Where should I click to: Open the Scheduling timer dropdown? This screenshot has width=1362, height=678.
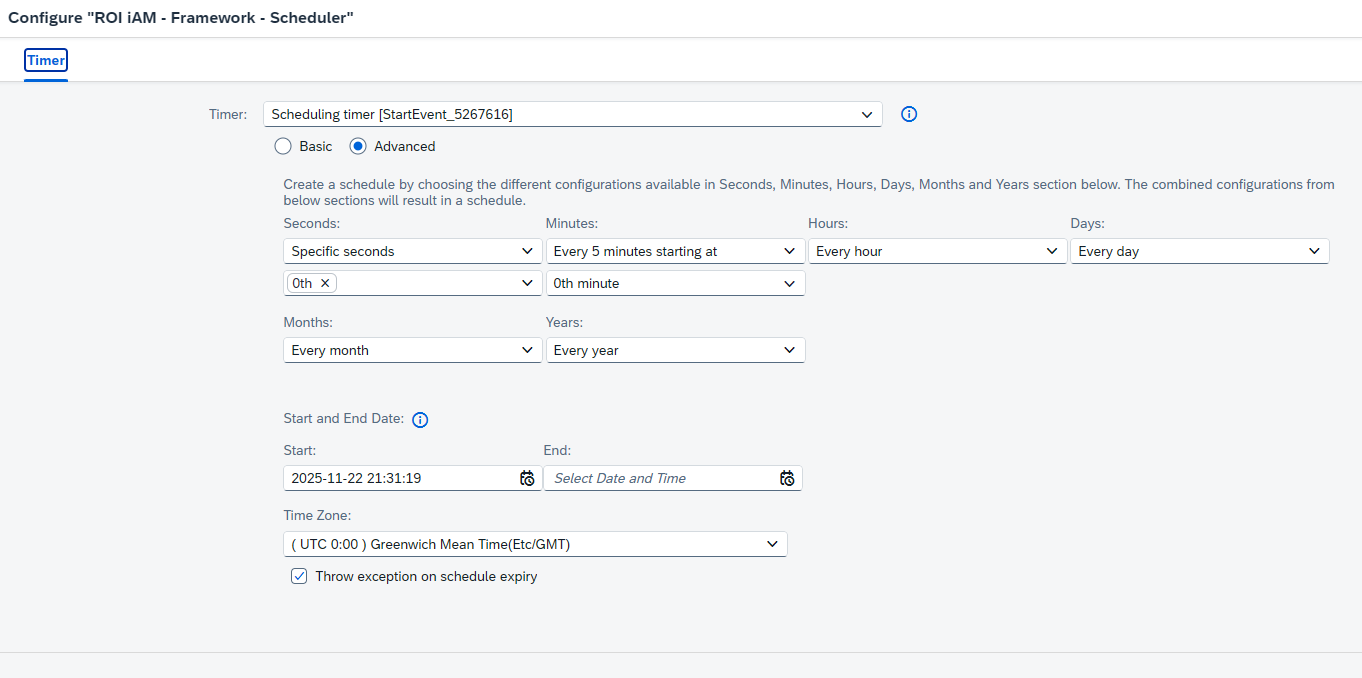(867, 114)
